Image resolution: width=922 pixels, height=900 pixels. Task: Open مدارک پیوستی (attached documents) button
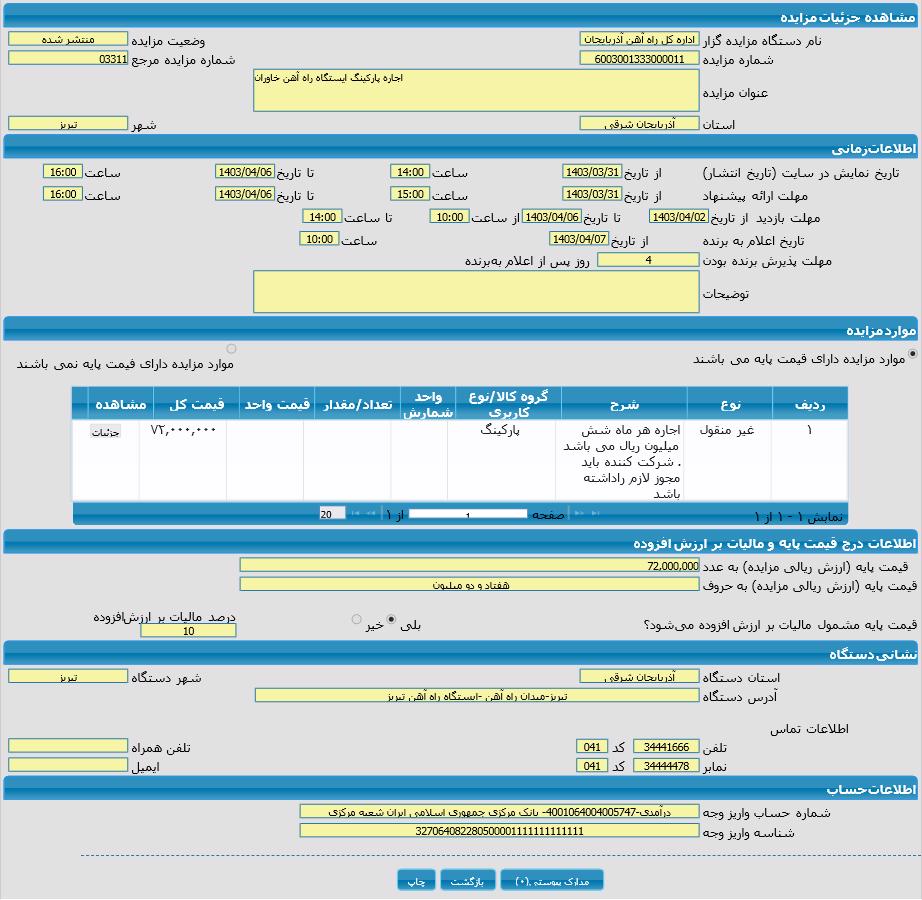(552, 881)
